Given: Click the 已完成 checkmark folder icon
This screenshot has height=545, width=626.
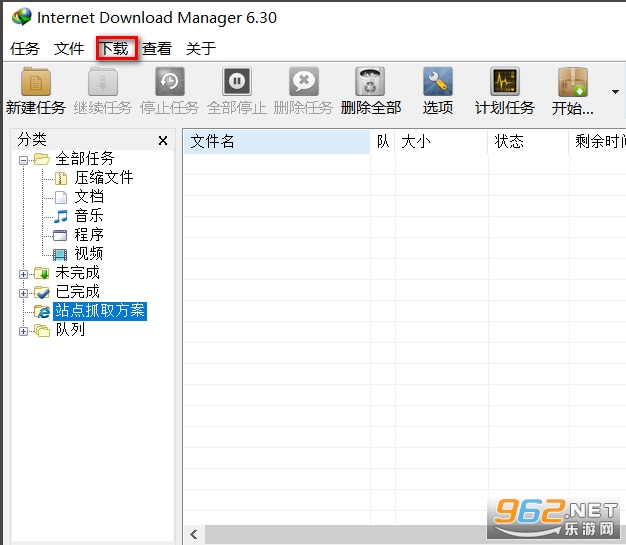Looking at the screenshot, I should (x=42, y=293).
